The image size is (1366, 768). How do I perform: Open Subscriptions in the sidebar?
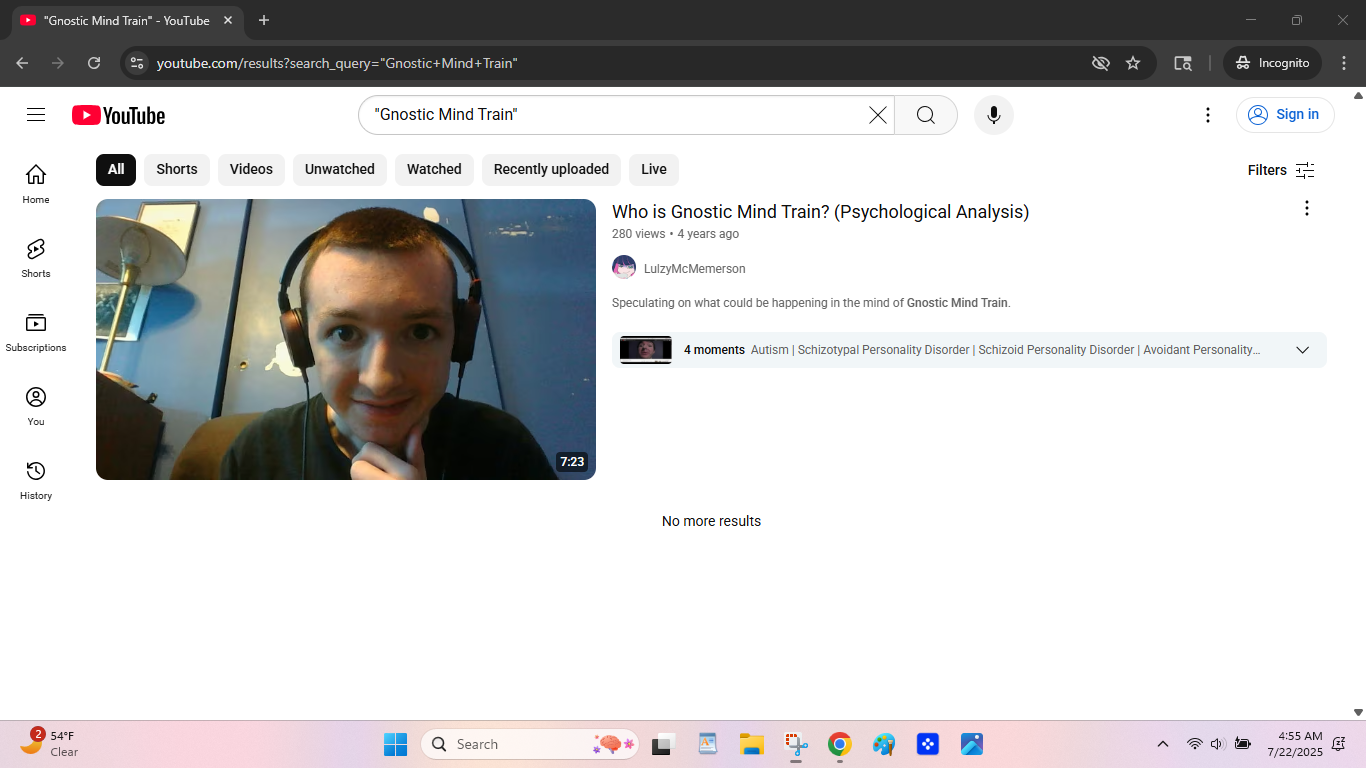36,332
